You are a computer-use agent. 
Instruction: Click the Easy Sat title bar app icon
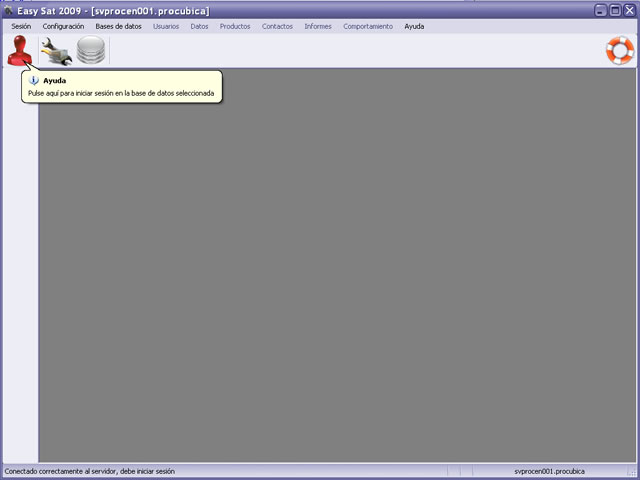point(8,11)
